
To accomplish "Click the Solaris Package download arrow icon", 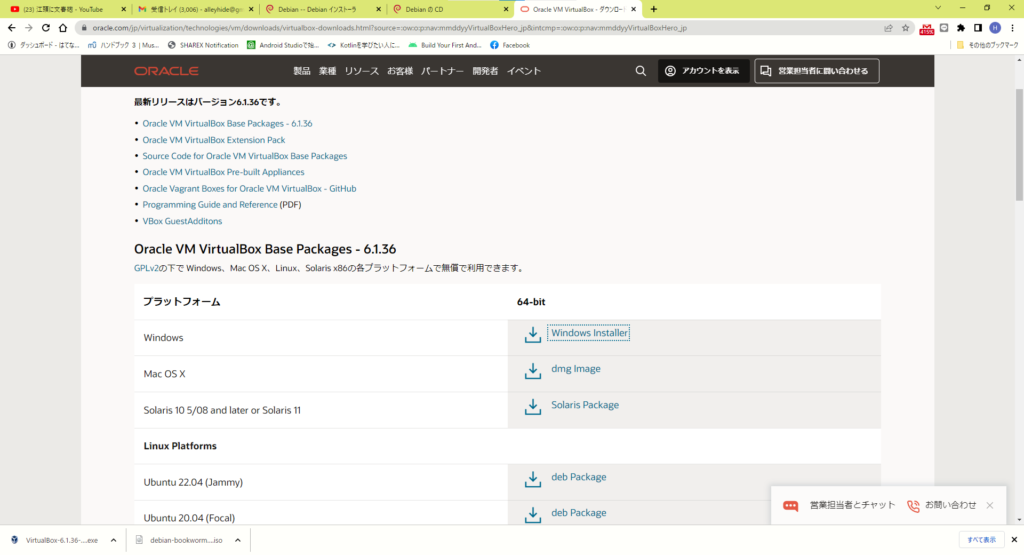I will coord(533,406).
